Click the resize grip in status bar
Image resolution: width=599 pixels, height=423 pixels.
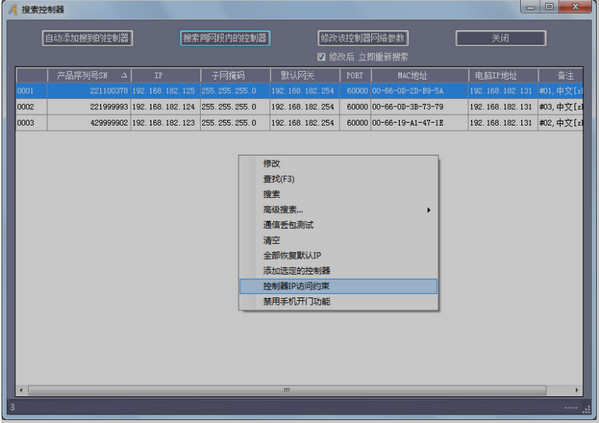point(586,409)
